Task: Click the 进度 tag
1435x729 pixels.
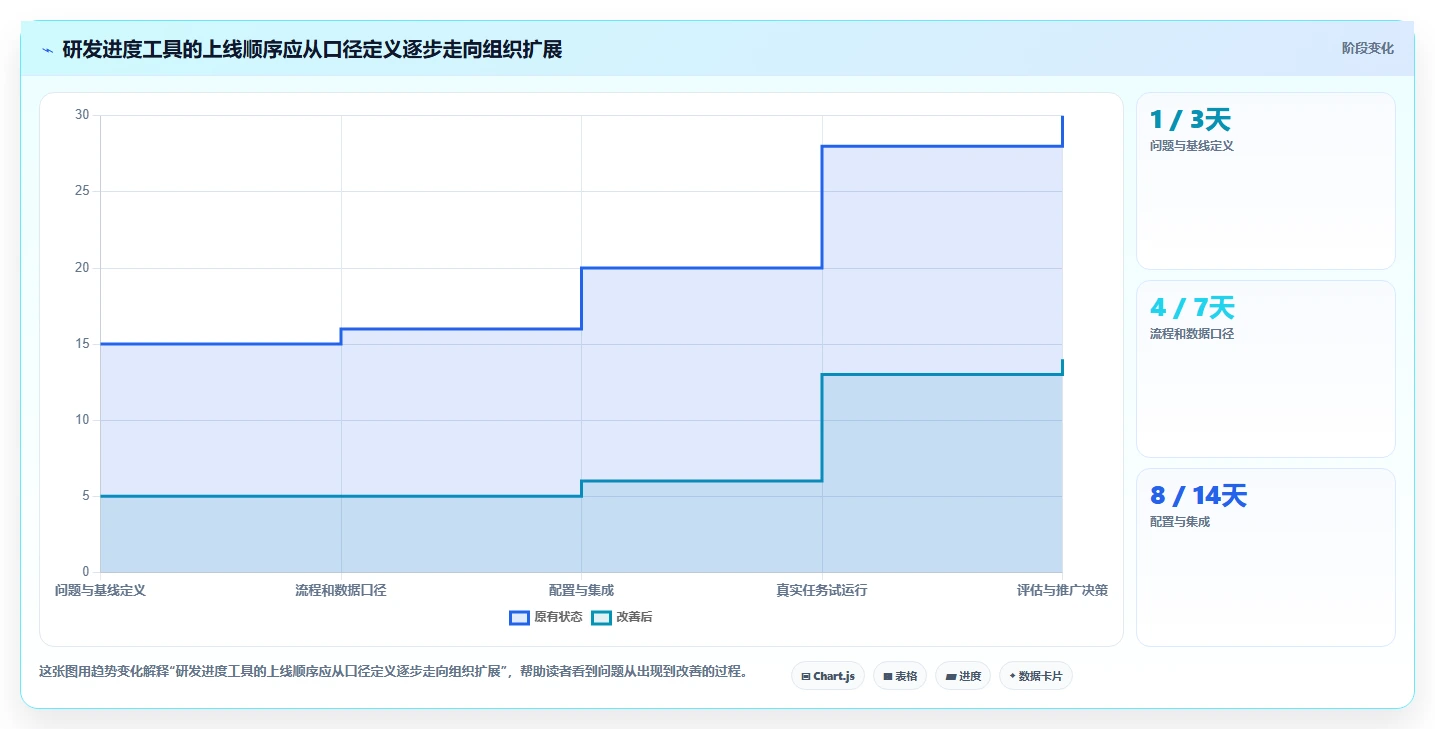Action: click(963, 676)
